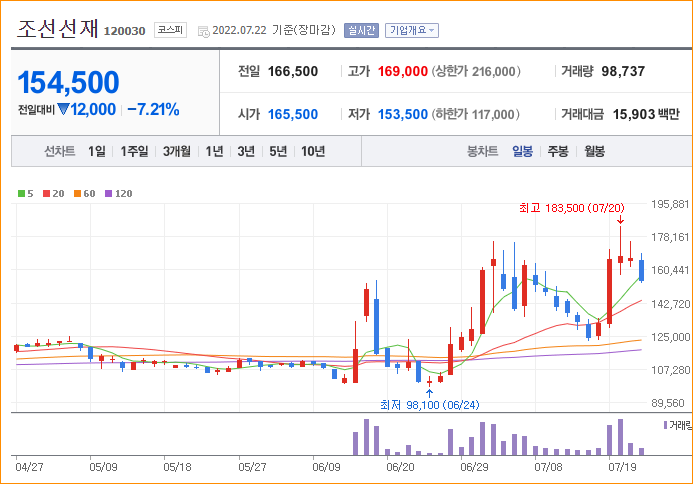Screen dimensions: 693x484
Task: Click the 봉차트 label
Action: (x=482, y=151)
